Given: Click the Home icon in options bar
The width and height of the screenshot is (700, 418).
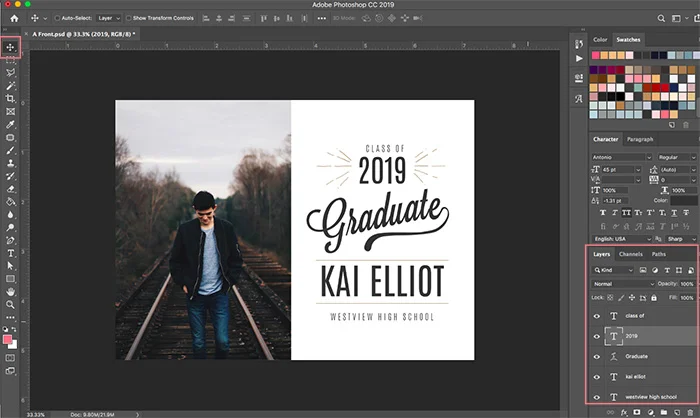Looking at the screenshot, I should click(14, 18).
